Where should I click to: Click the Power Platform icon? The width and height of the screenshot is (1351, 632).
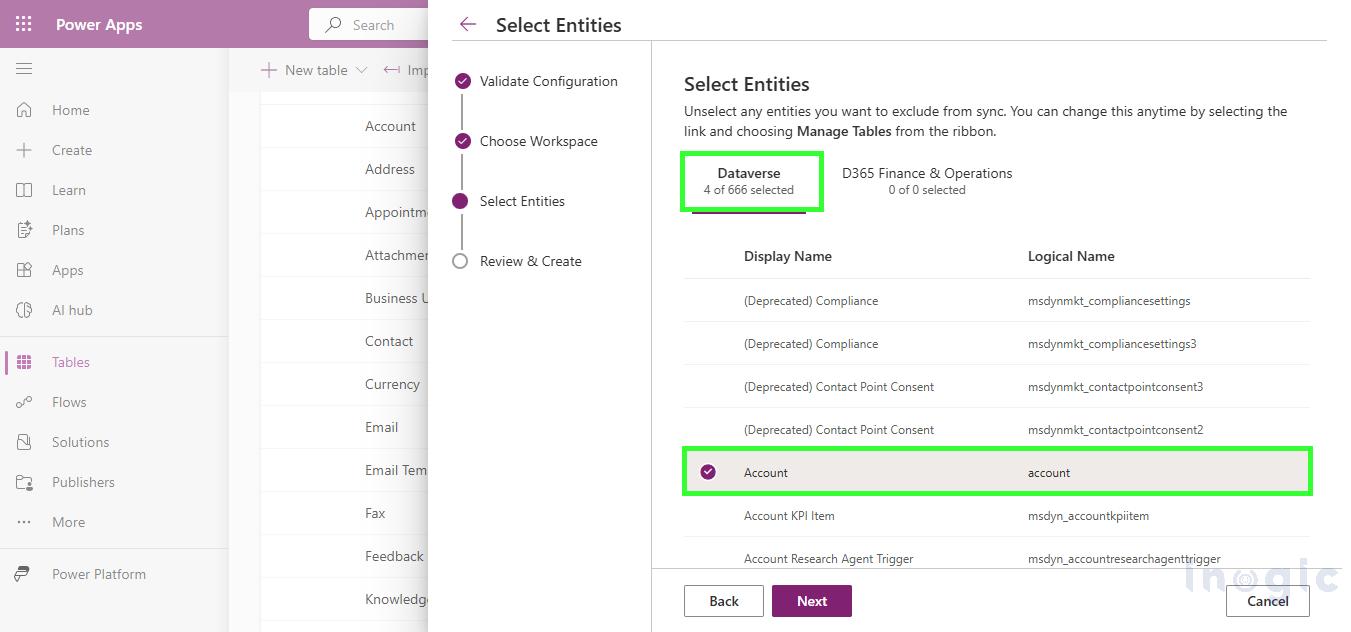pos(22,574)
